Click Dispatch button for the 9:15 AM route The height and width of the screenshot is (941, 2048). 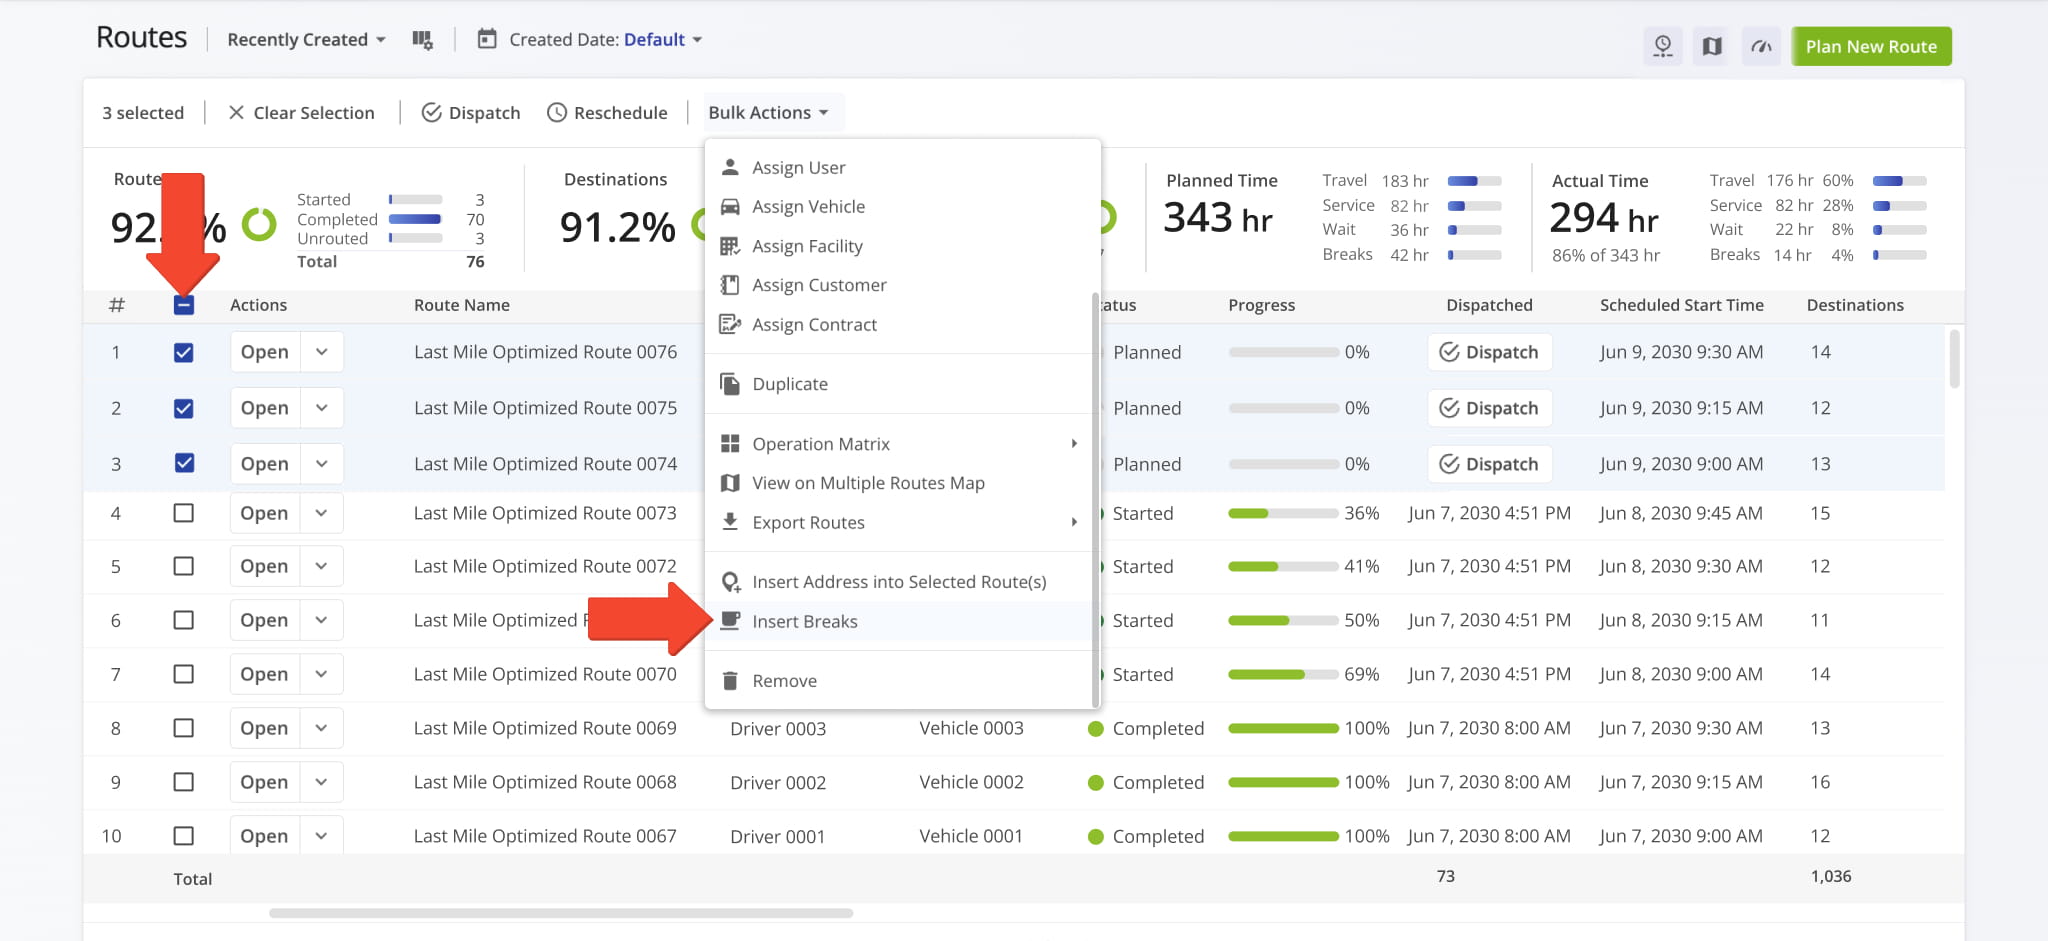coord(1489,408)
